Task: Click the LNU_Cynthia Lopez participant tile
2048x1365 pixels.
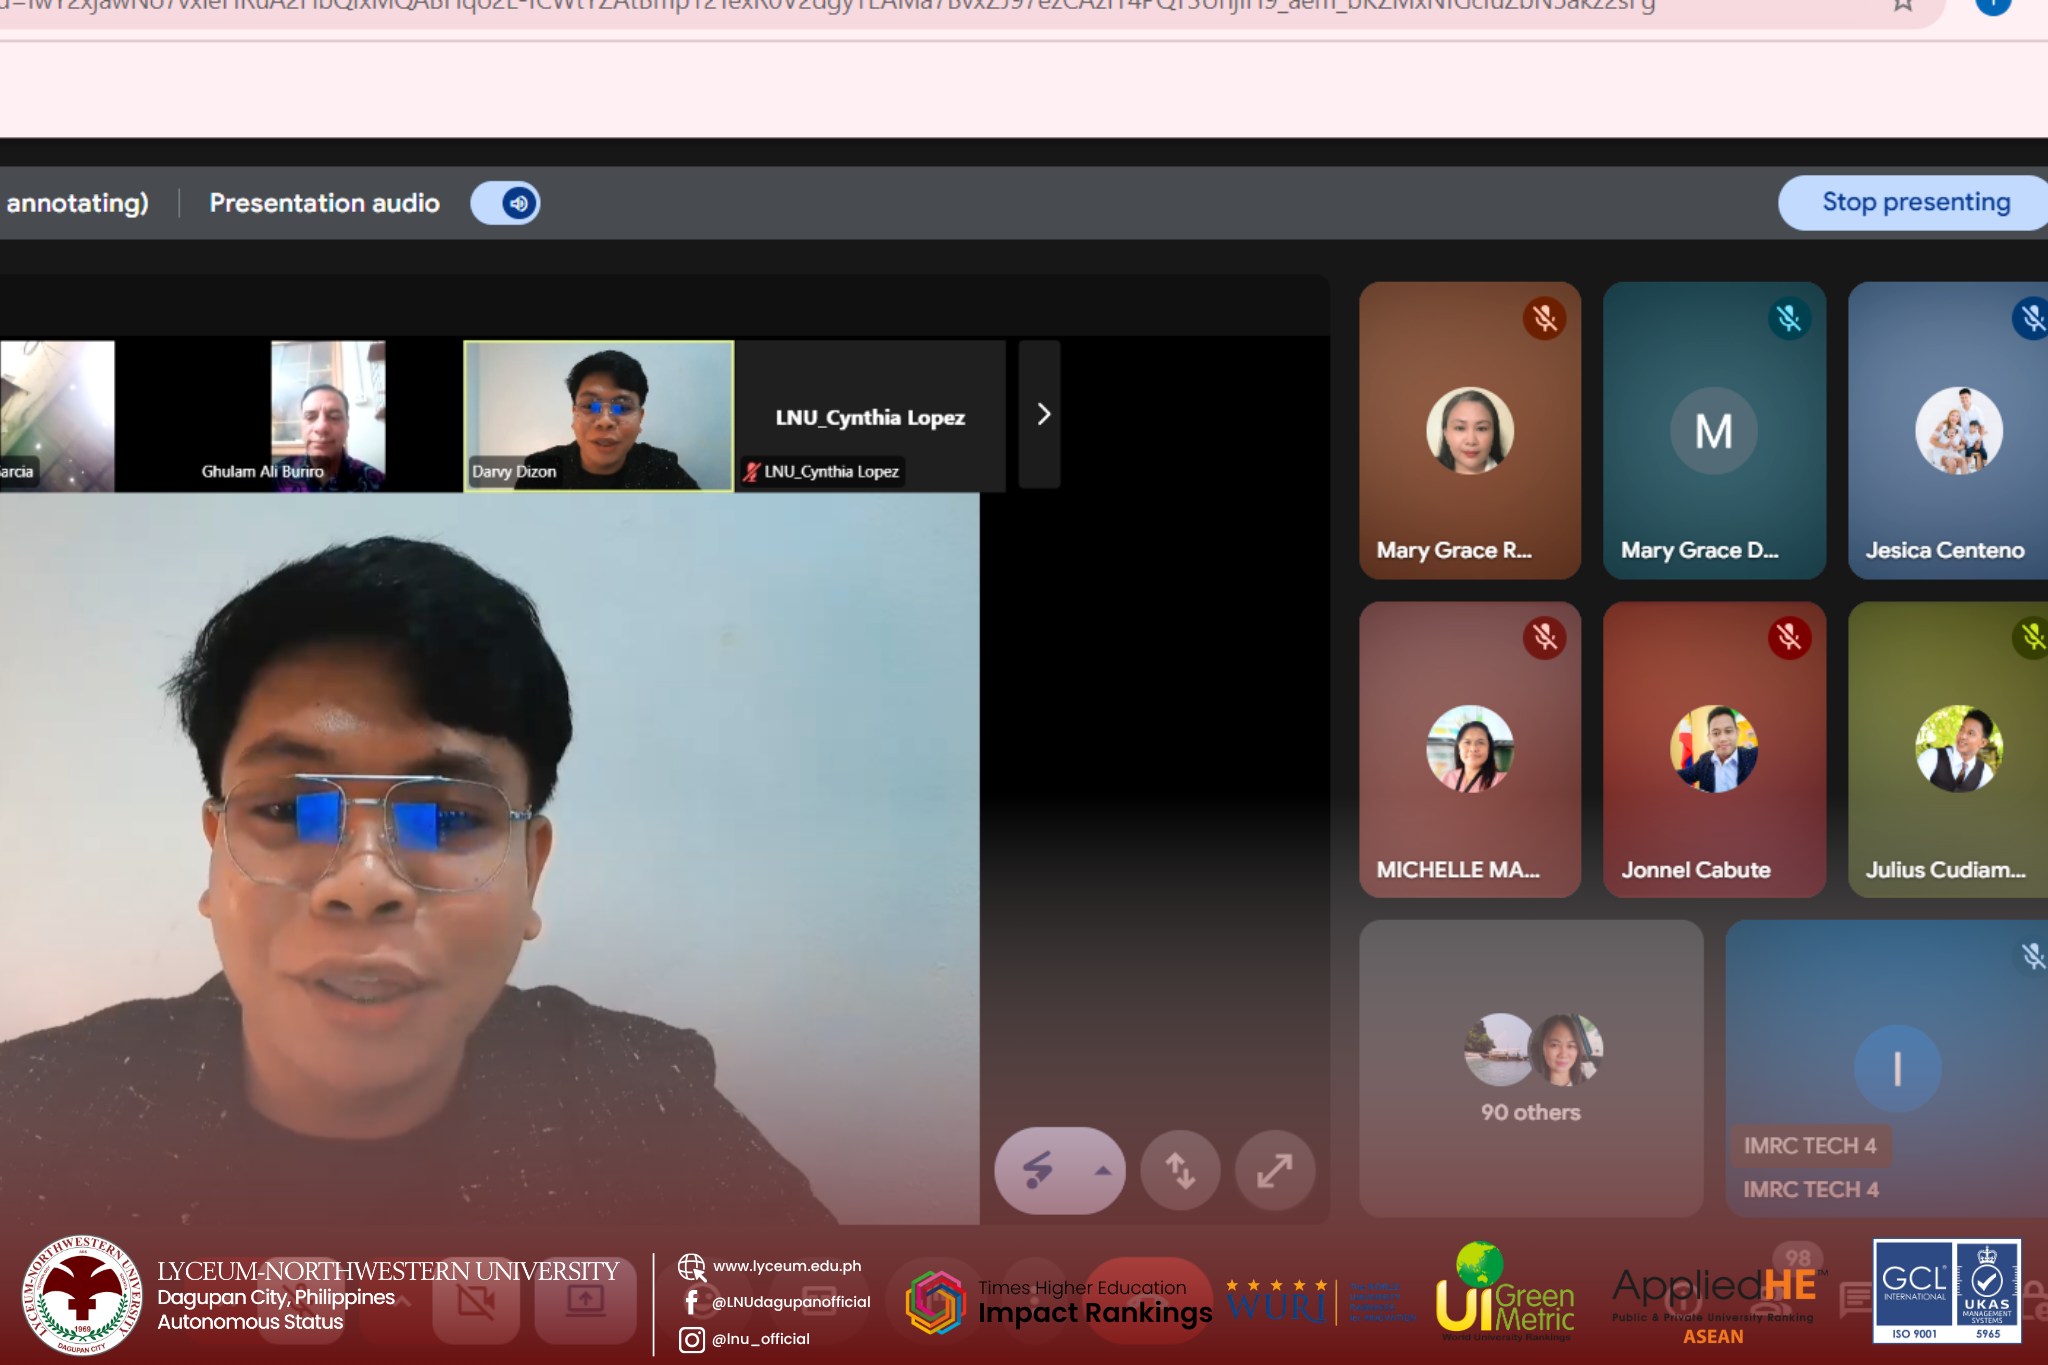Action: [x=870, y=415]
